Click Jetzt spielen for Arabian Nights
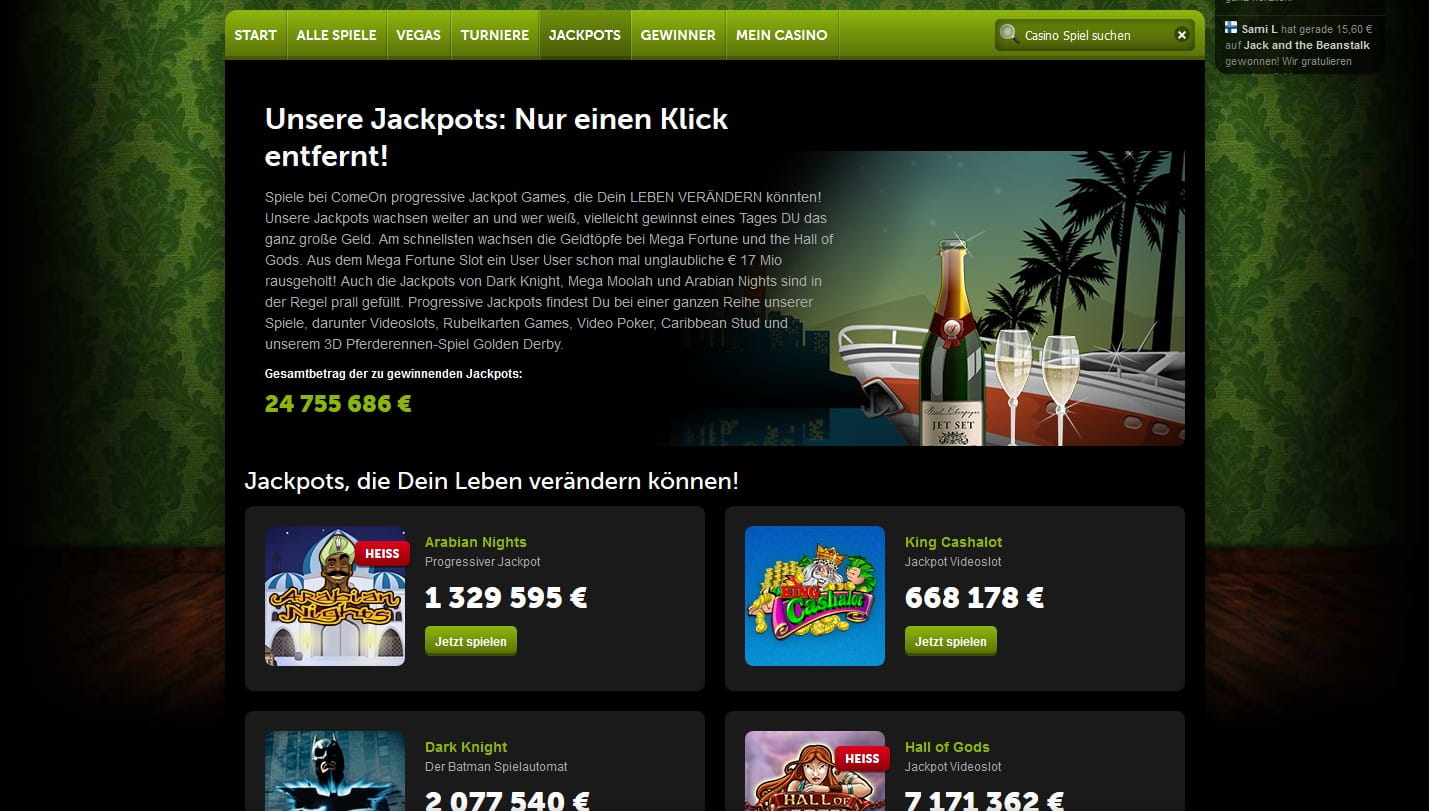 click(471, 641)
